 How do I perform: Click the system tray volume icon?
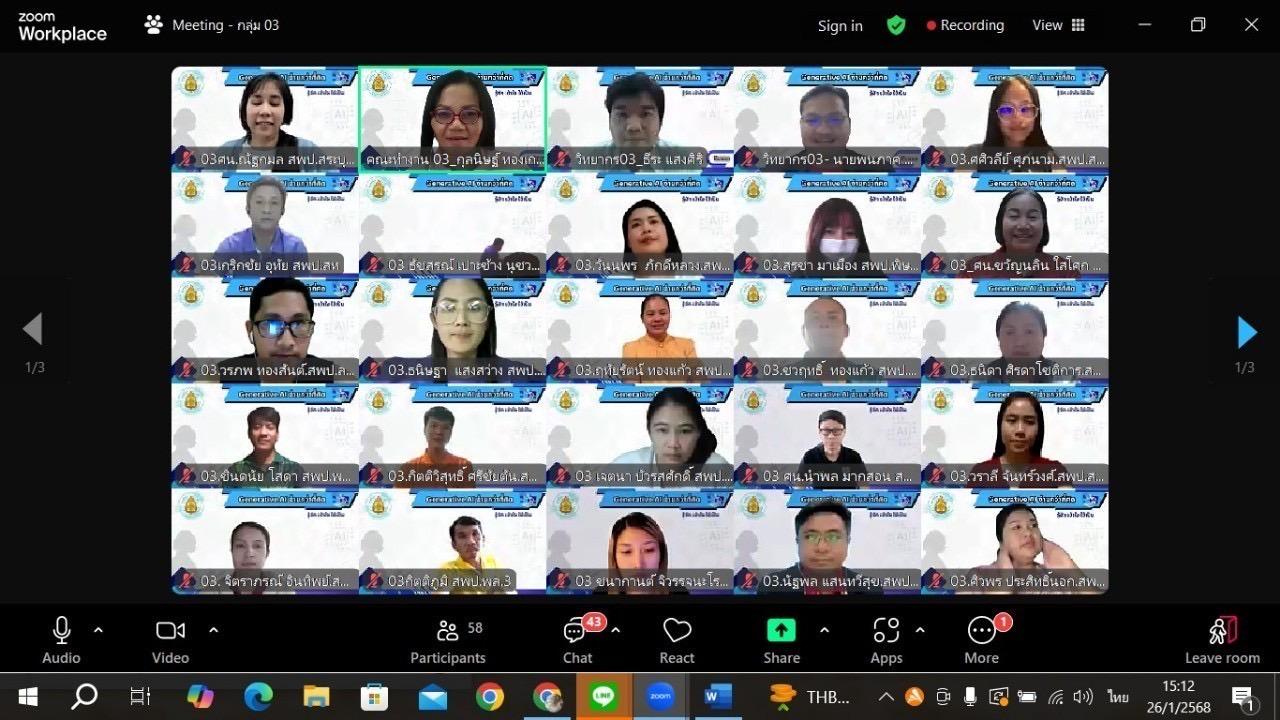coord(1083,696)
